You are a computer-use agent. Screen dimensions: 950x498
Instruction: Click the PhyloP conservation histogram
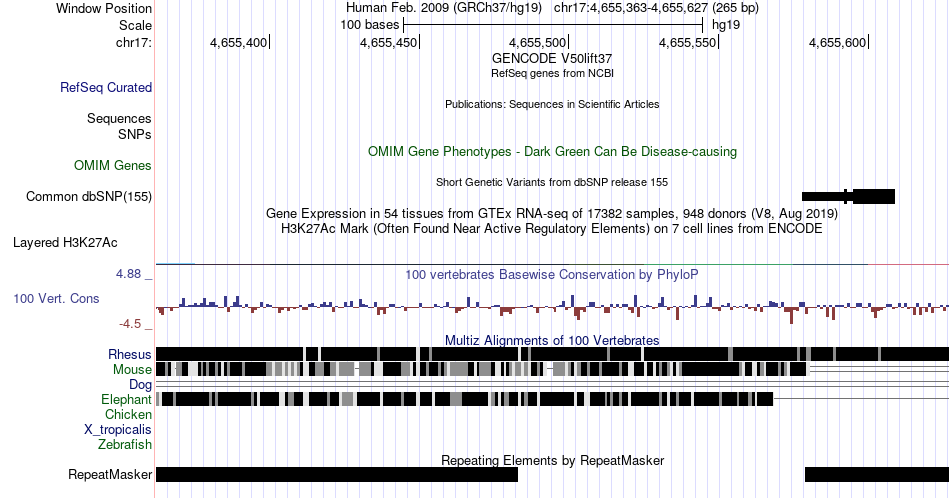click(x=552, y=308)
